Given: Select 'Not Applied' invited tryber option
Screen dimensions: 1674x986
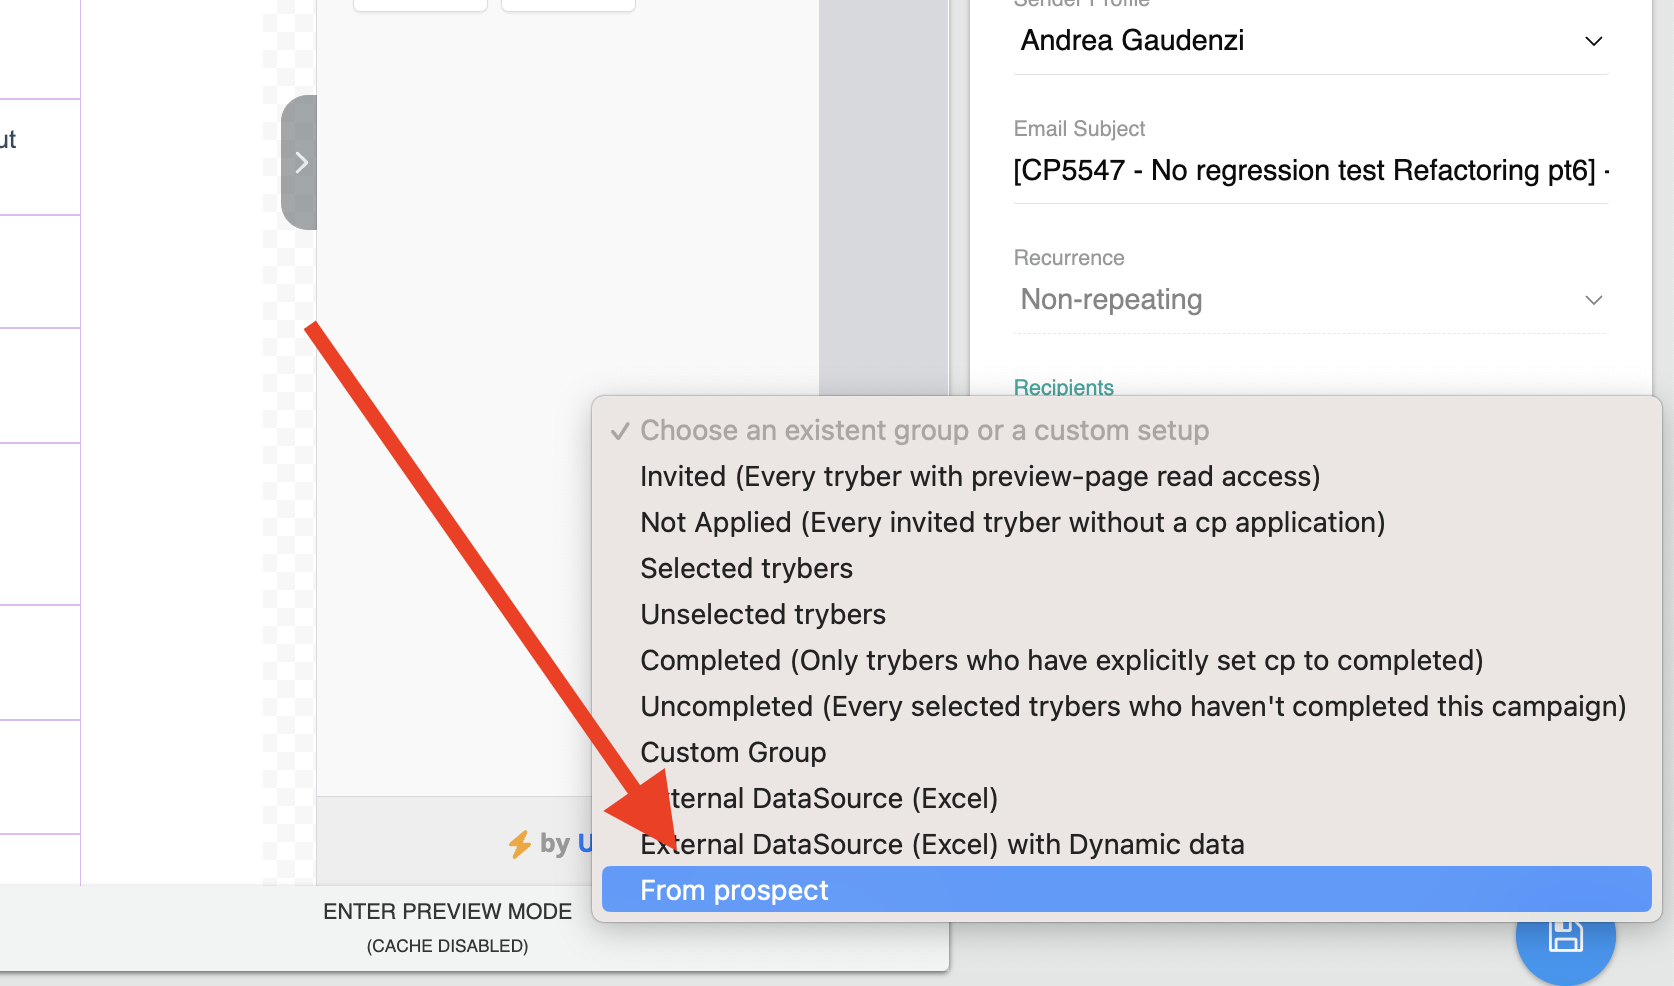Looking at the screenshot, I should [1126, 522].
